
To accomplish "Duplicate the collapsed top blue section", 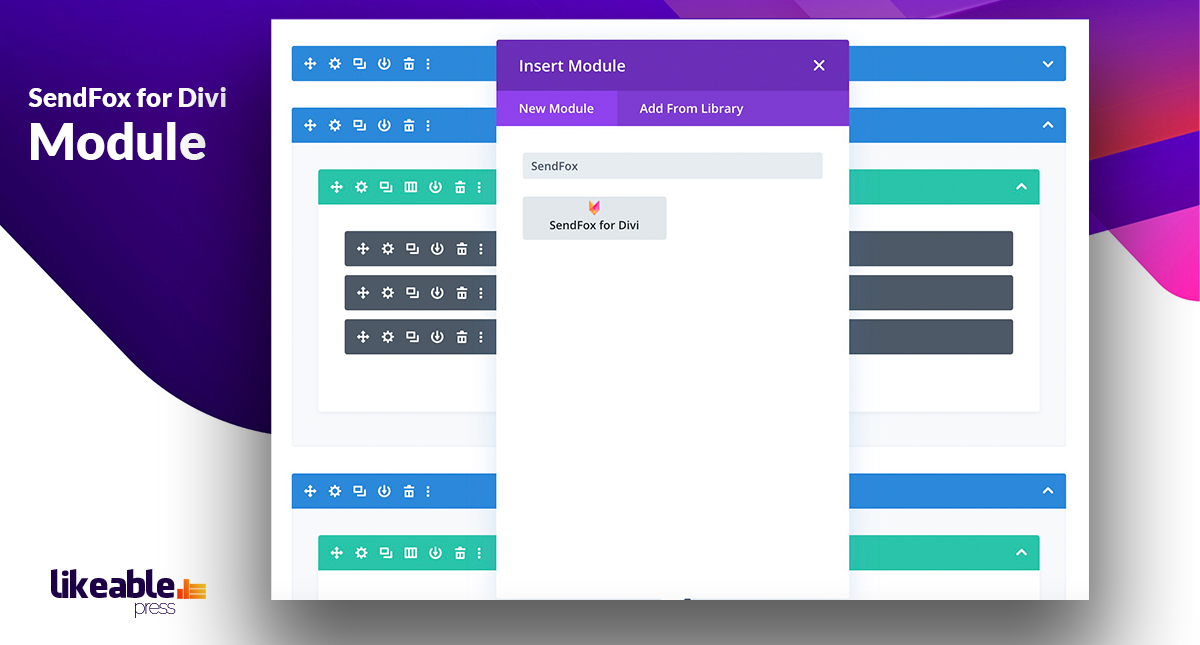I will pos(359,64).
